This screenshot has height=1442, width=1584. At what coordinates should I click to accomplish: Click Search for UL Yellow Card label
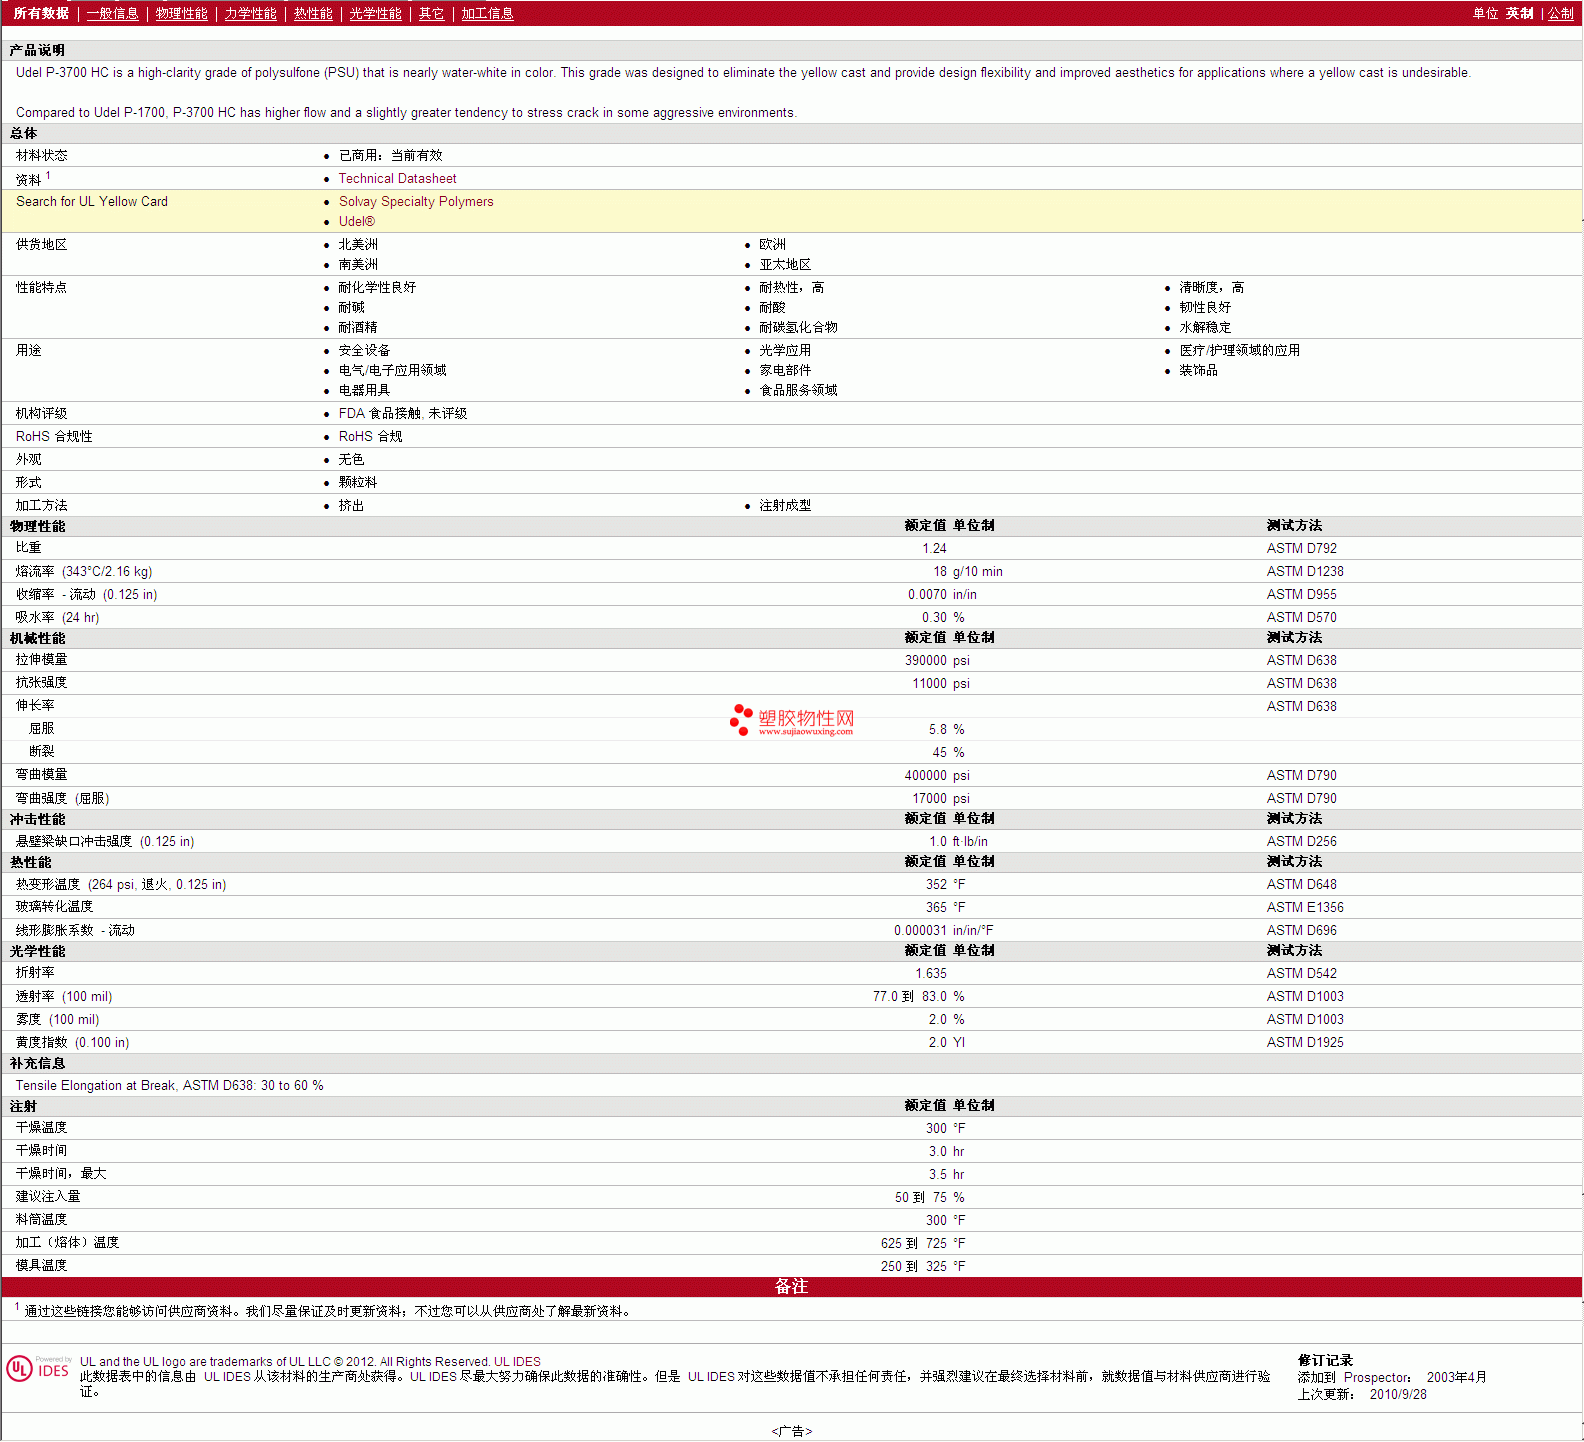pyautogui.click(x=92, y=201)
